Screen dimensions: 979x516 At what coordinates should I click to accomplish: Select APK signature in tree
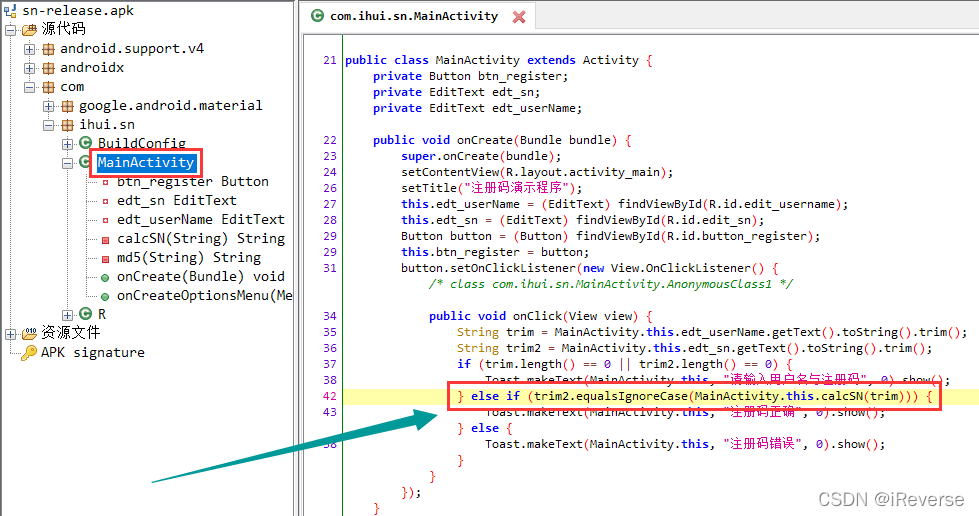(92, 352)
